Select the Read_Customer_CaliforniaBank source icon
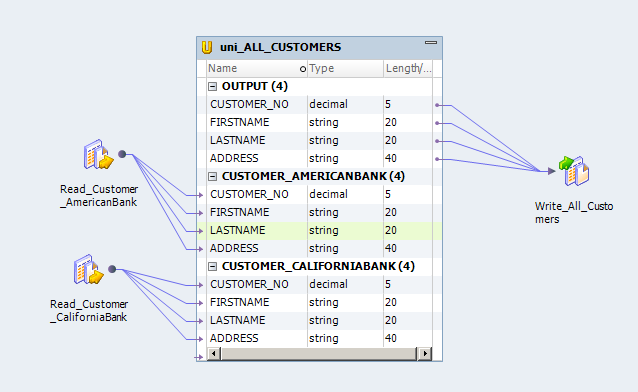Screen dimensions: 638x392 click(x=89, y=269)
